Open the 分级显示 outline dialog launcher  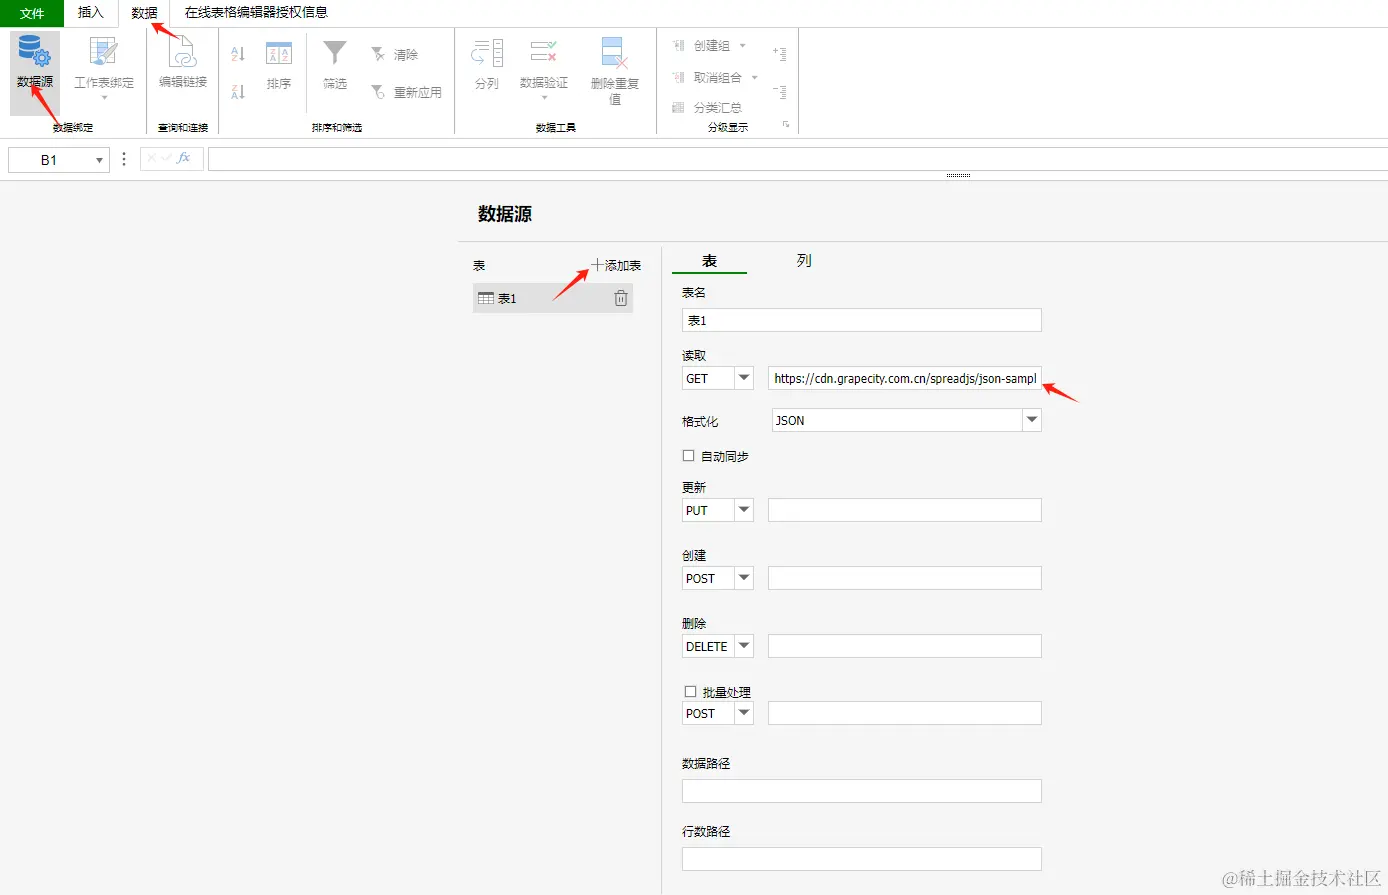[786, 125]
